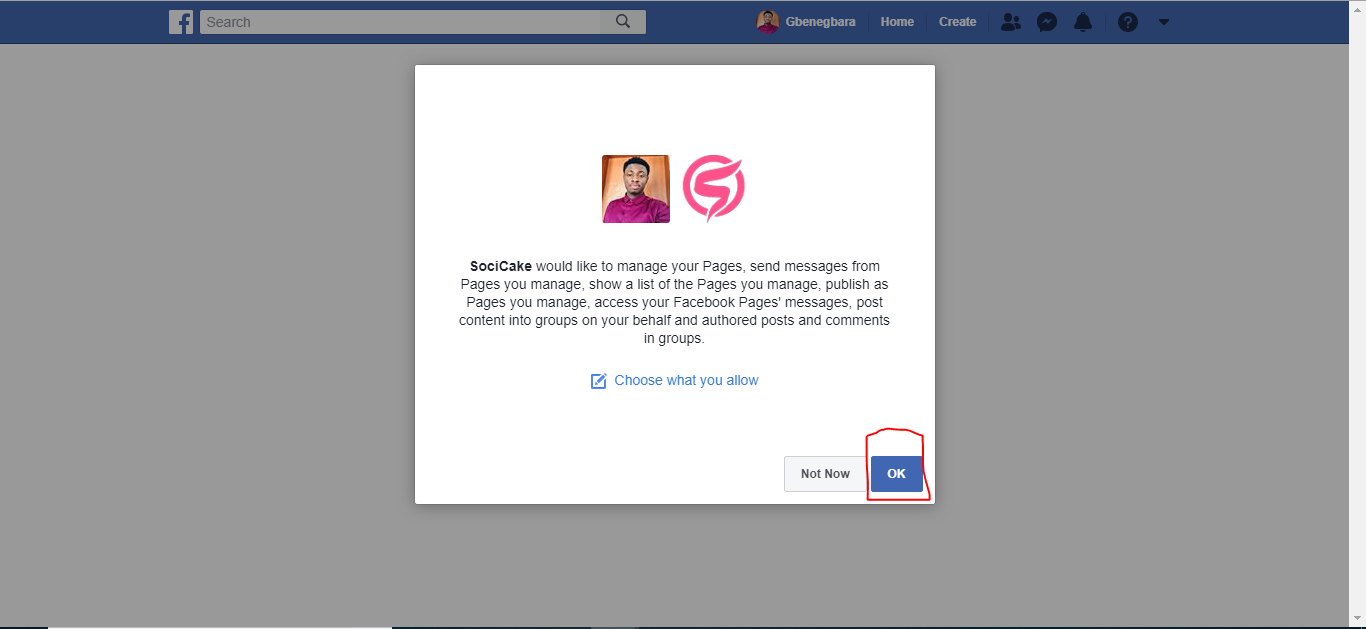Open the Messenger icon

coord(1047,22)
